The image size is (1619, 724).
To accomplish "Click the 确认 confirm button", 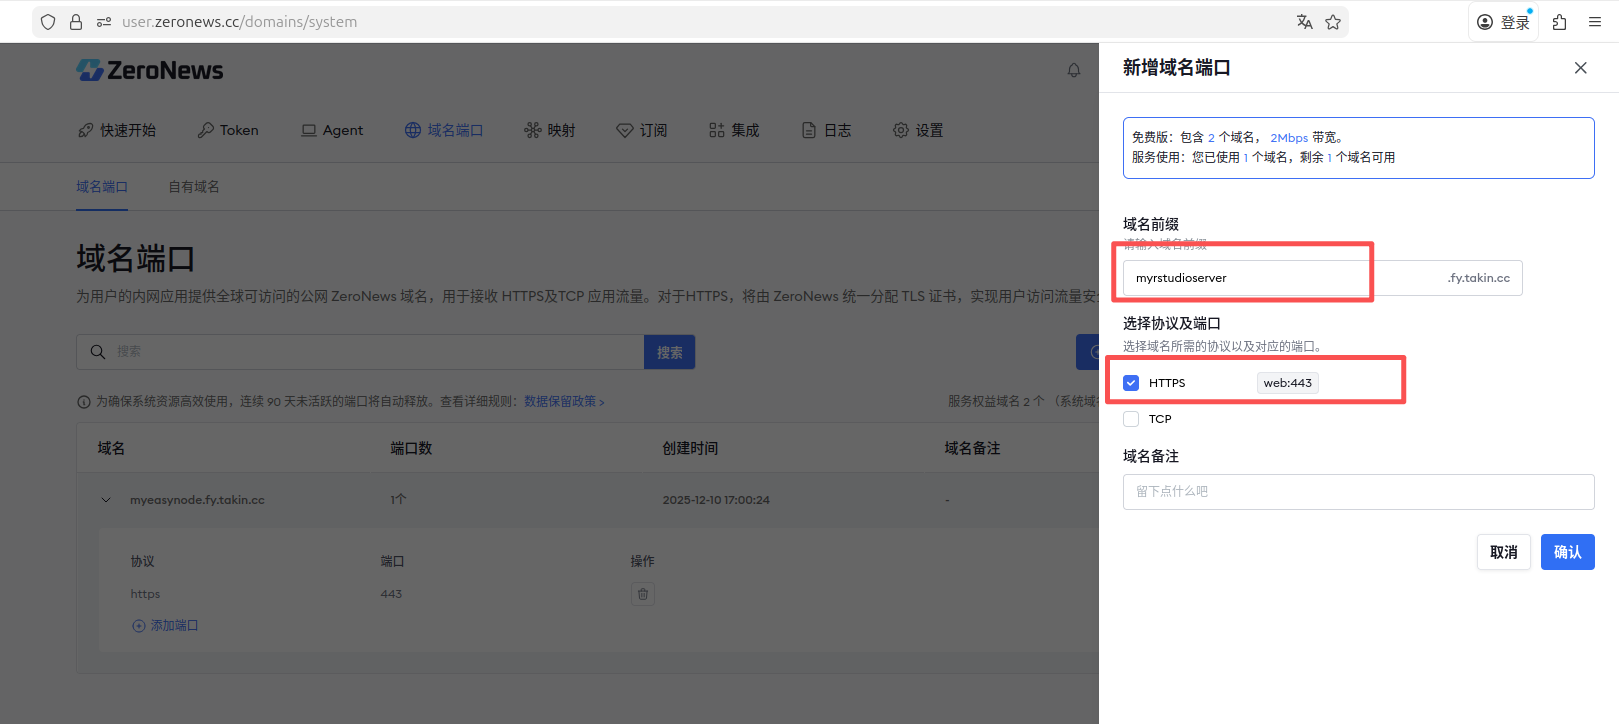I will coord(1567,552).
